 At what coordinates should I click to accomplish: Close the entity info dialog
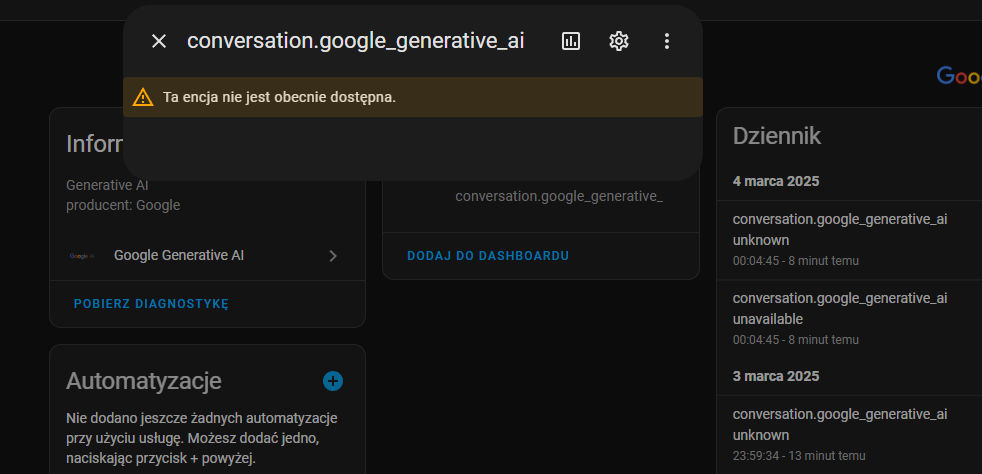pyautogui.click(x=159, y=41)
